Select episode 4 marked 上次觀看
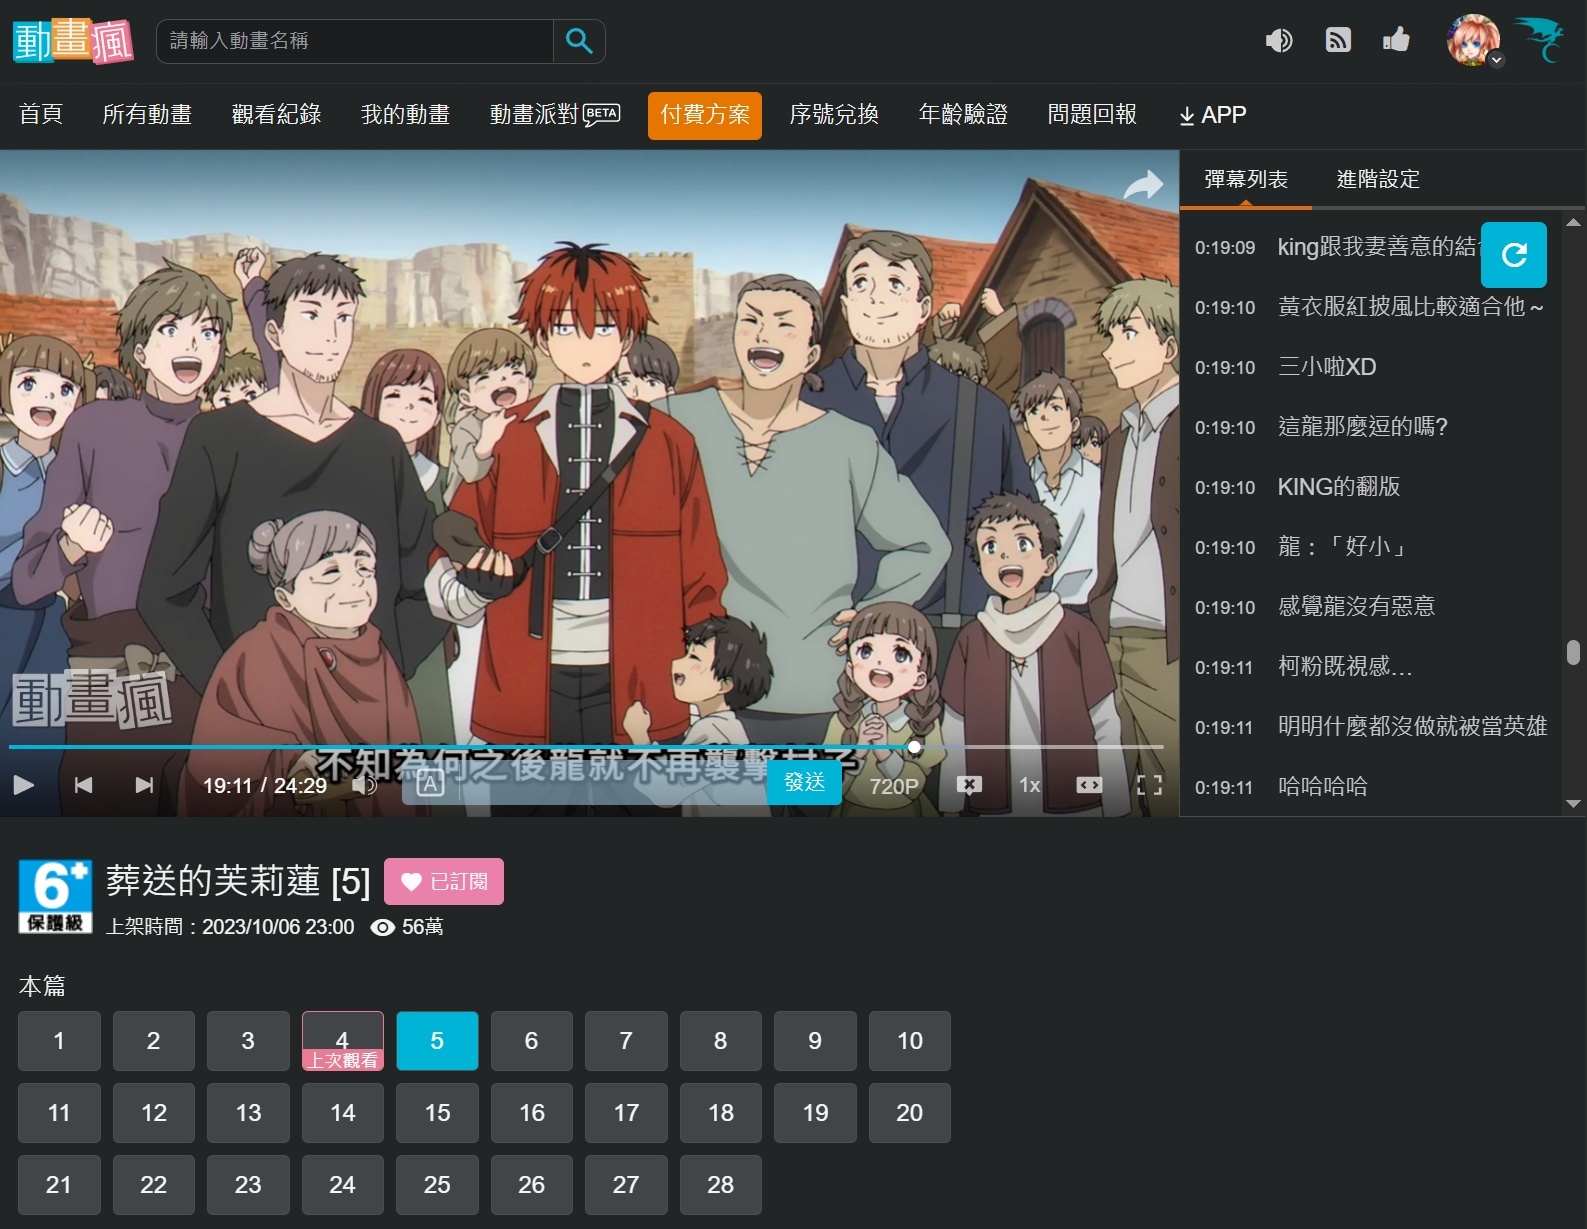Screen dimensions: 1587x1229 coord(343,1041)
